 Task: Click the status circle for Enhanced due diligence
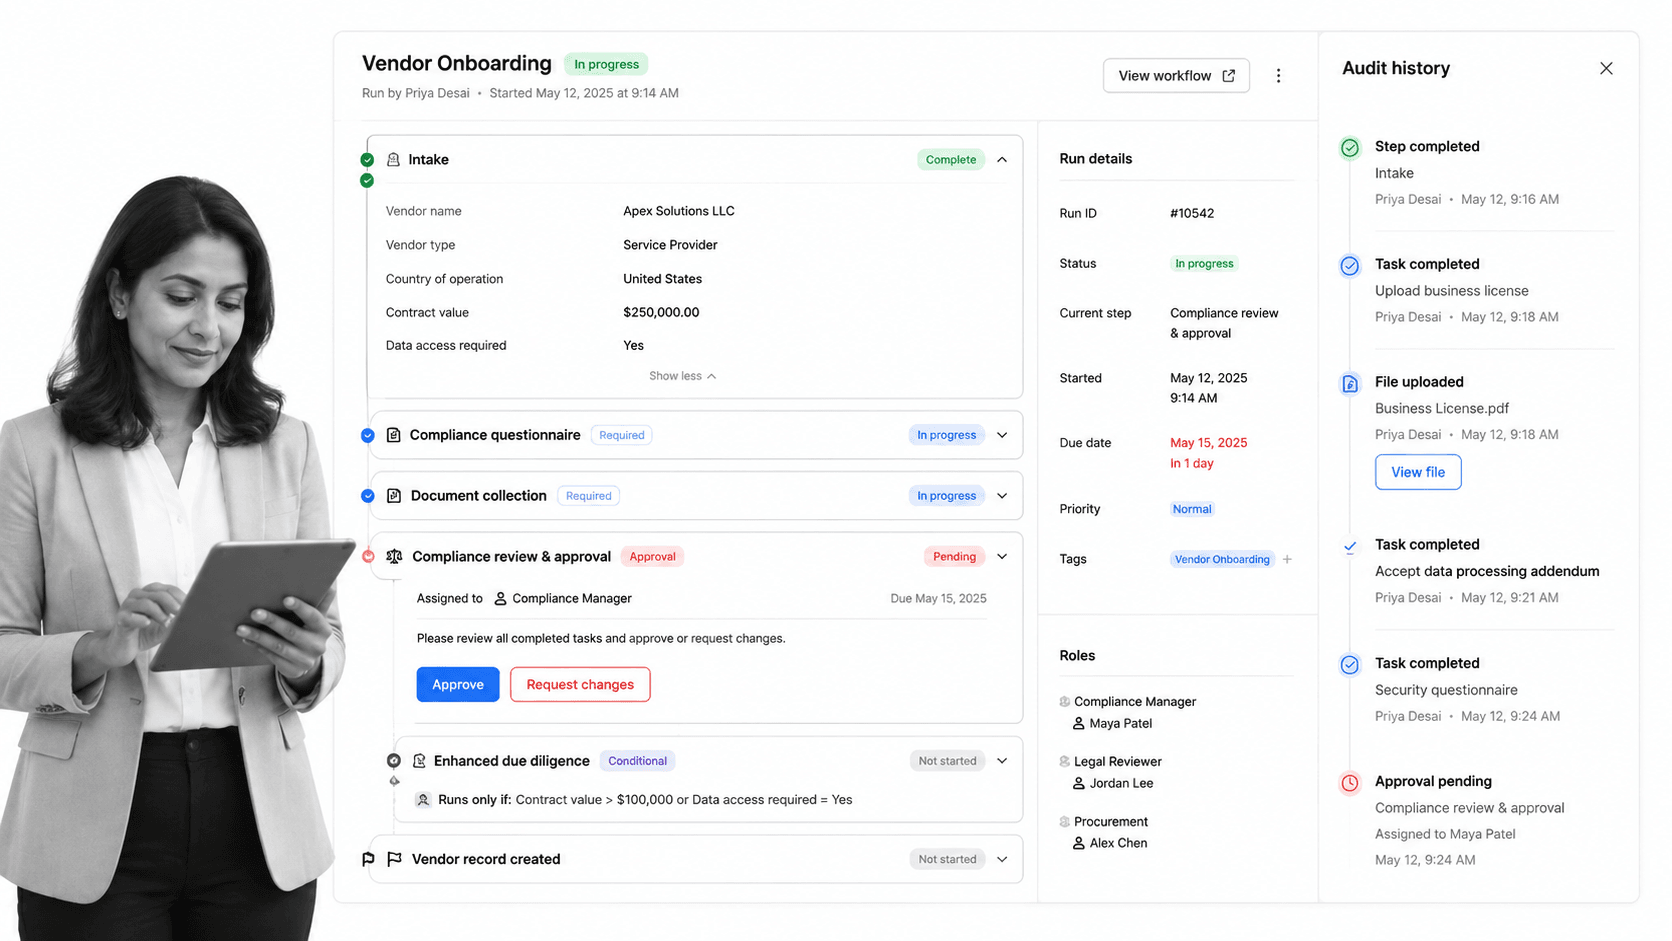click(394, 761)
